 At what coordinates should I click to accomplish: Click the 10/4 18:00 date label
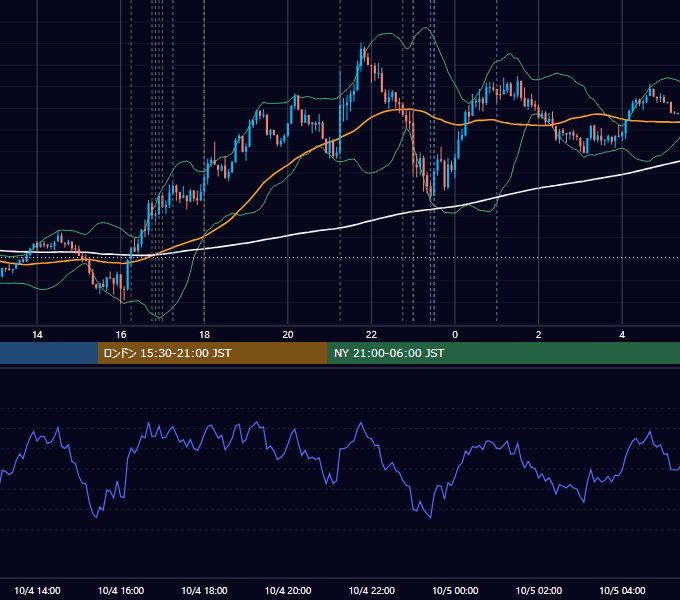tap(204, 590)
